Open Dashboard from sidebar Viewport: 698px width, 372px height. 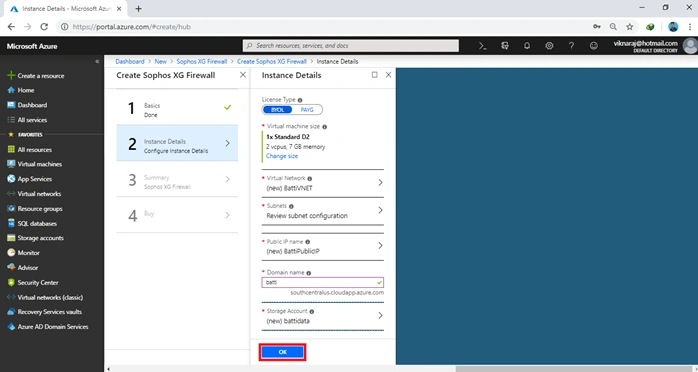pos(27,105)
